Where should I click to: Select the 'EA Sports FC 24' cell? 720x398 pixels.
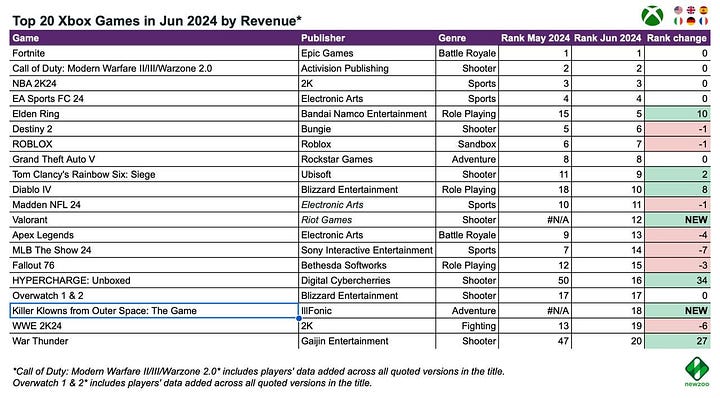pyautogui.click(x=154, y=99)
